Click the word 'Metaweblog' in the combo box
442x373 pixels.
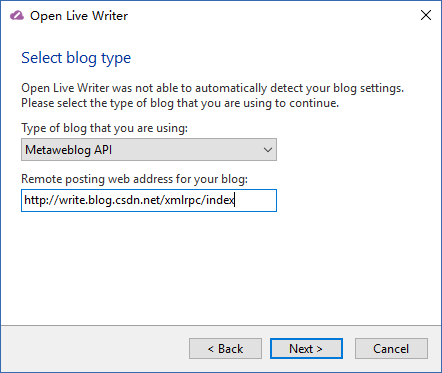pyautogui.click(x=58, y=150)
